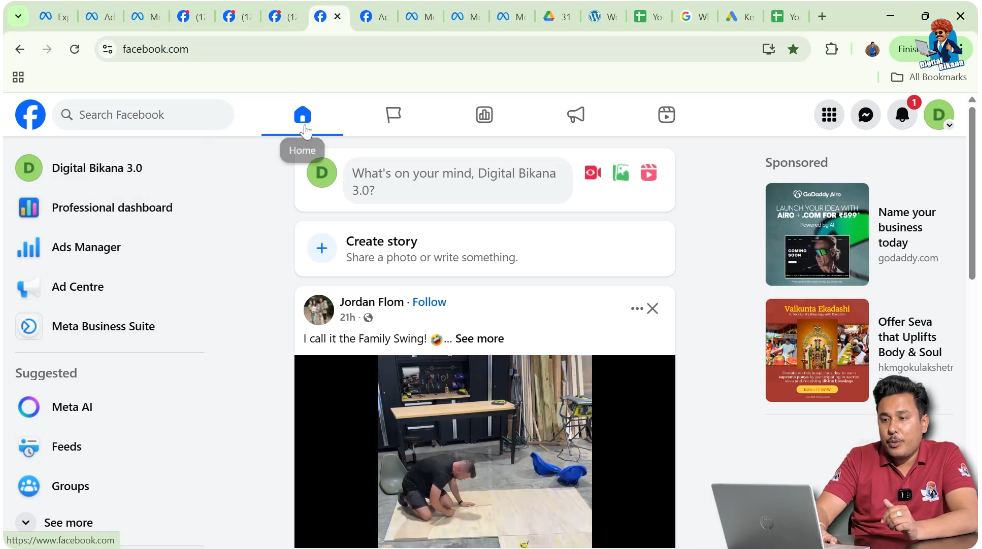Open the post's three-dot options menu
This screenshot has width=982, height=549.
[x=636, y=309]
